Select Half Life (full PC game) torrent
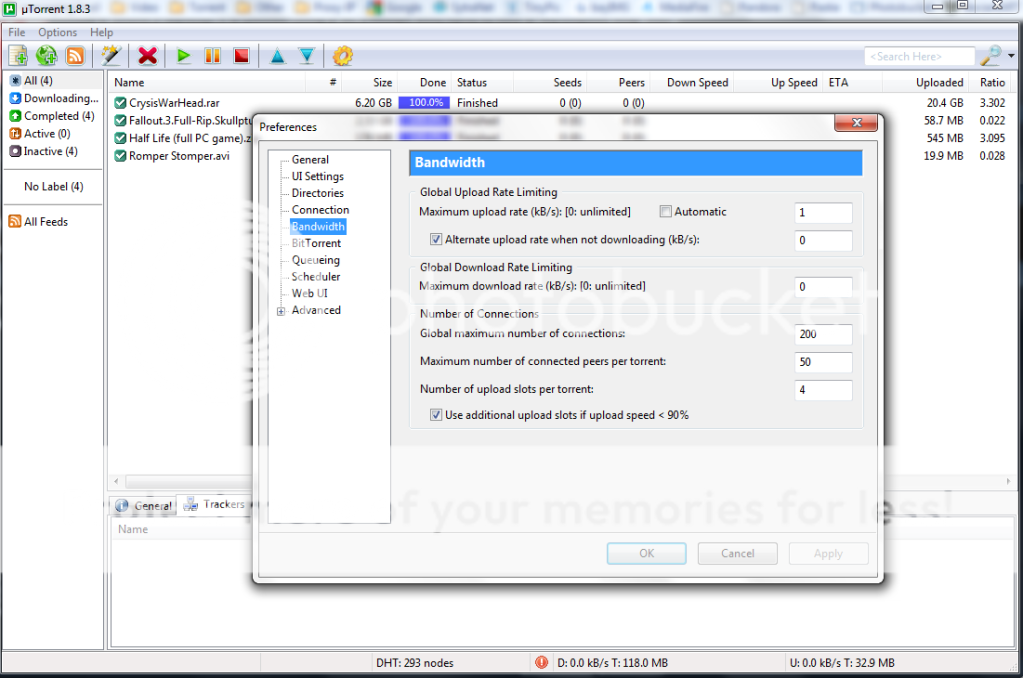Viewport: 1023px width, 678px height. click(x=183, y=138)
